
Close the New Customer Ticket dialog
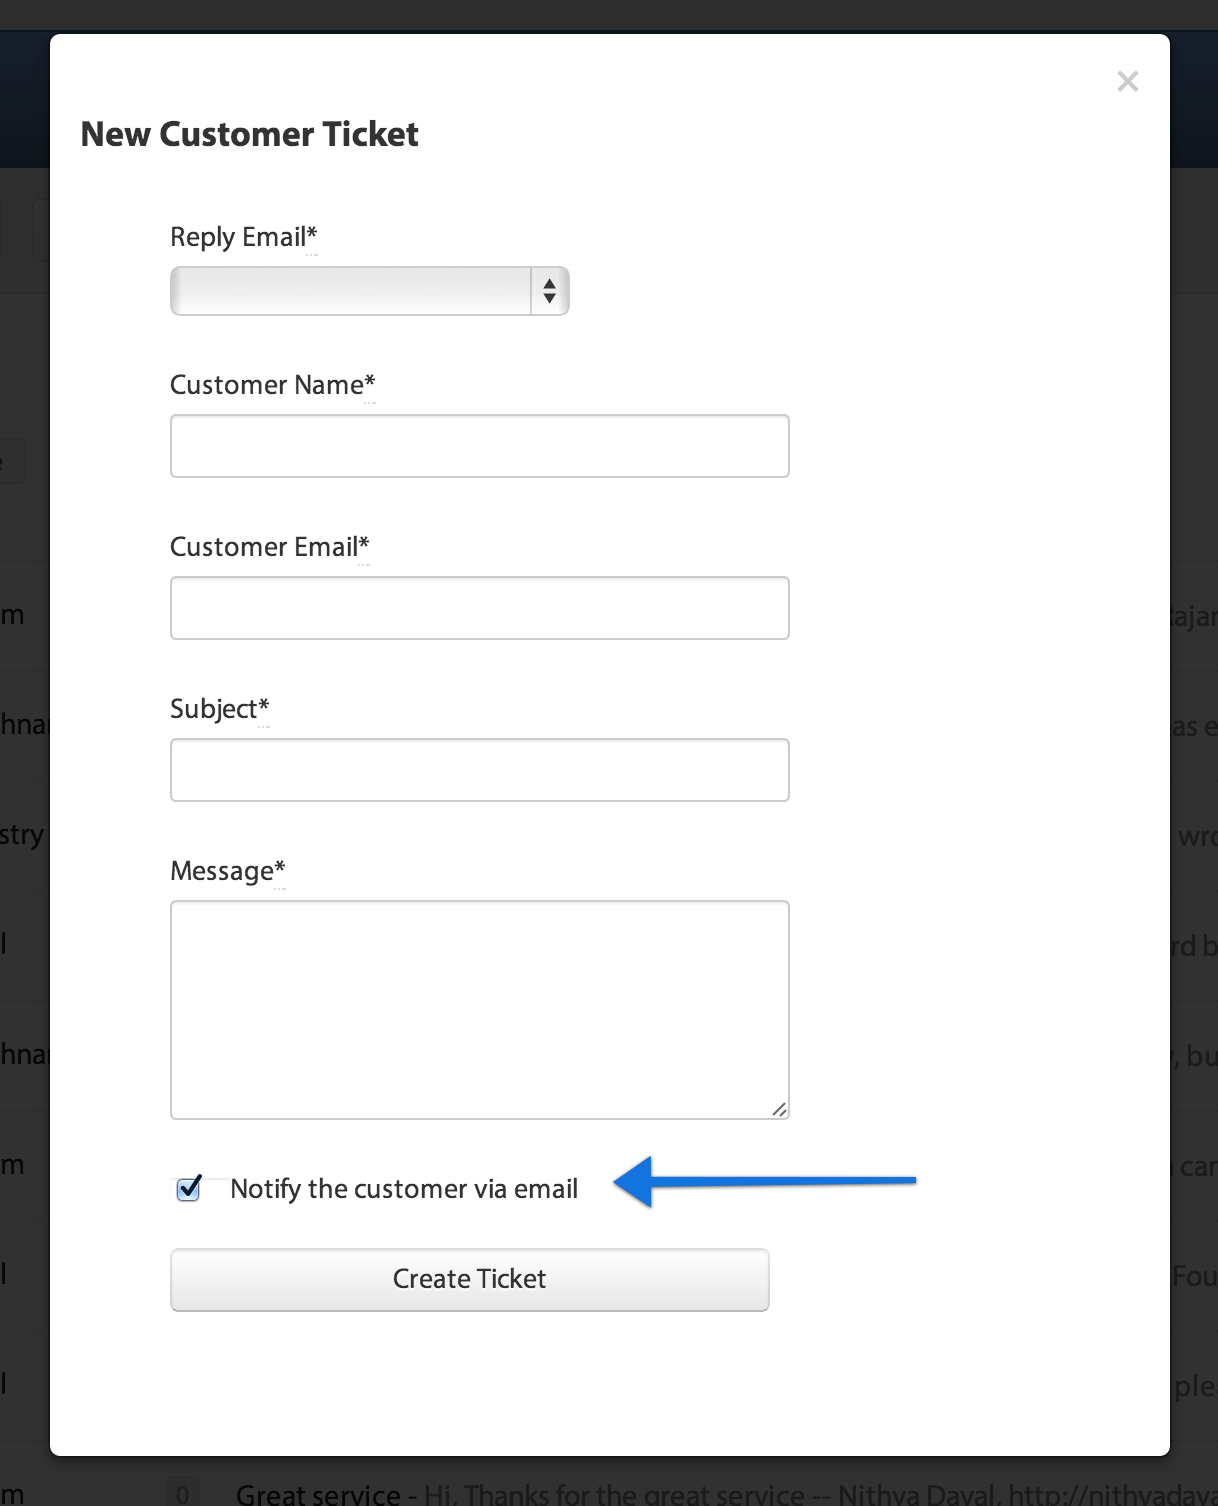pos(1127,82)
